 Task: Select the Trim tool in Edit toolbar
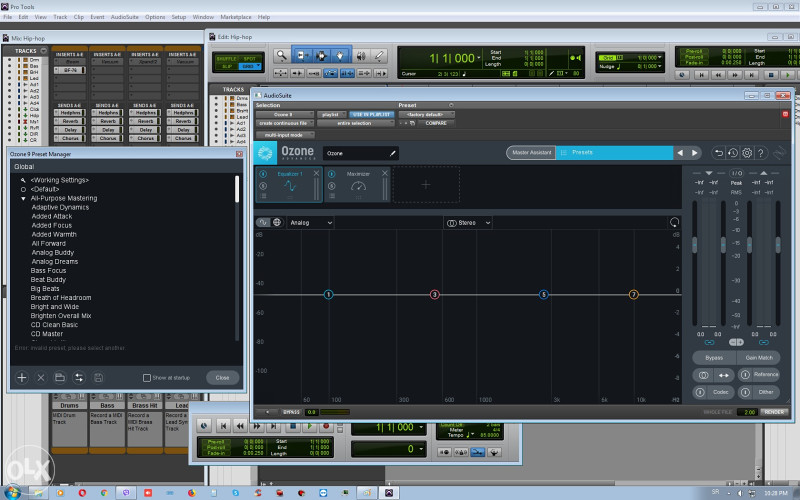(302, 56)
